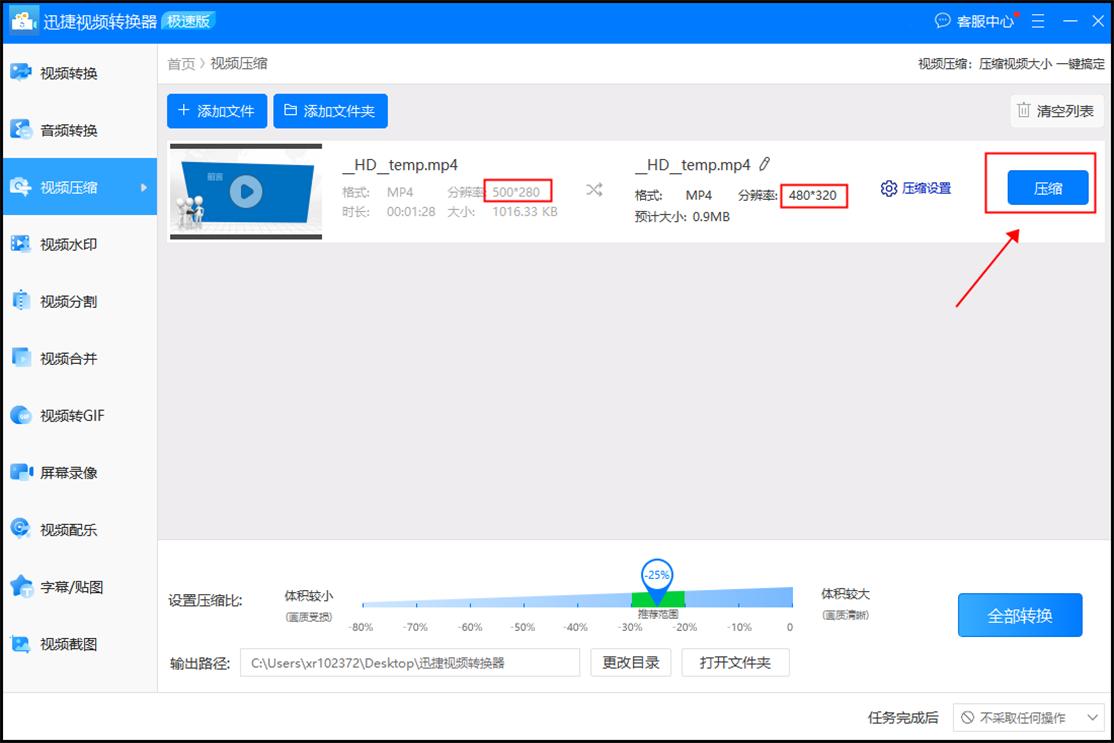Open the hamburger menu in the title bar
Viewport: 1114px width, 743px height.
coord(1037,20)
